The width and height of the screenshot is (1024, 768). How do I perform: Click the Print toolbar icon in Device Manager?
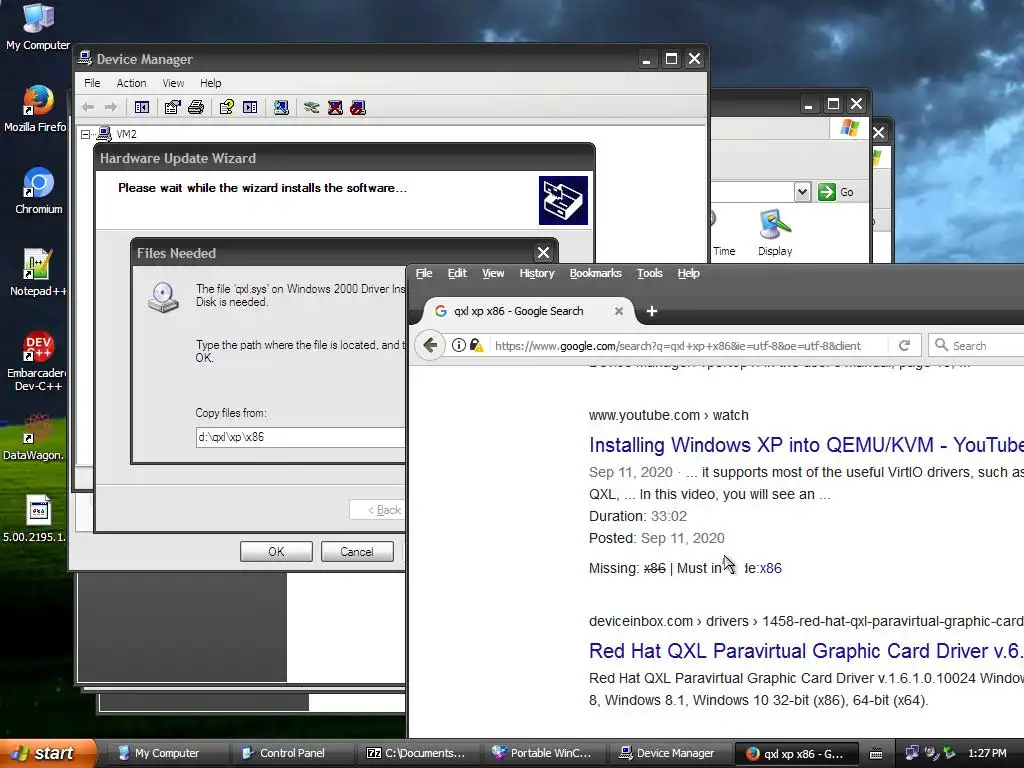pyautogui.click(x=196, y=107)
